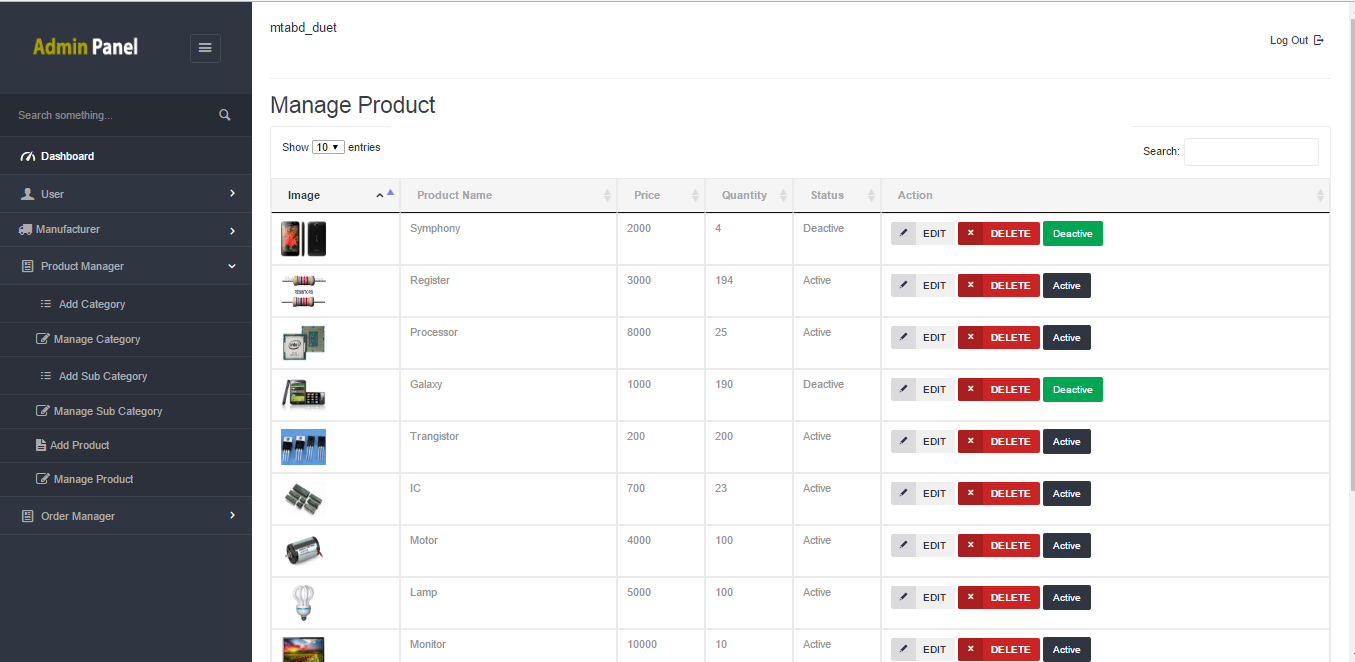1355x662 pixels.
Task: Toggle the green Deactive button for Symphony
Action: (x=1072, y=233)
